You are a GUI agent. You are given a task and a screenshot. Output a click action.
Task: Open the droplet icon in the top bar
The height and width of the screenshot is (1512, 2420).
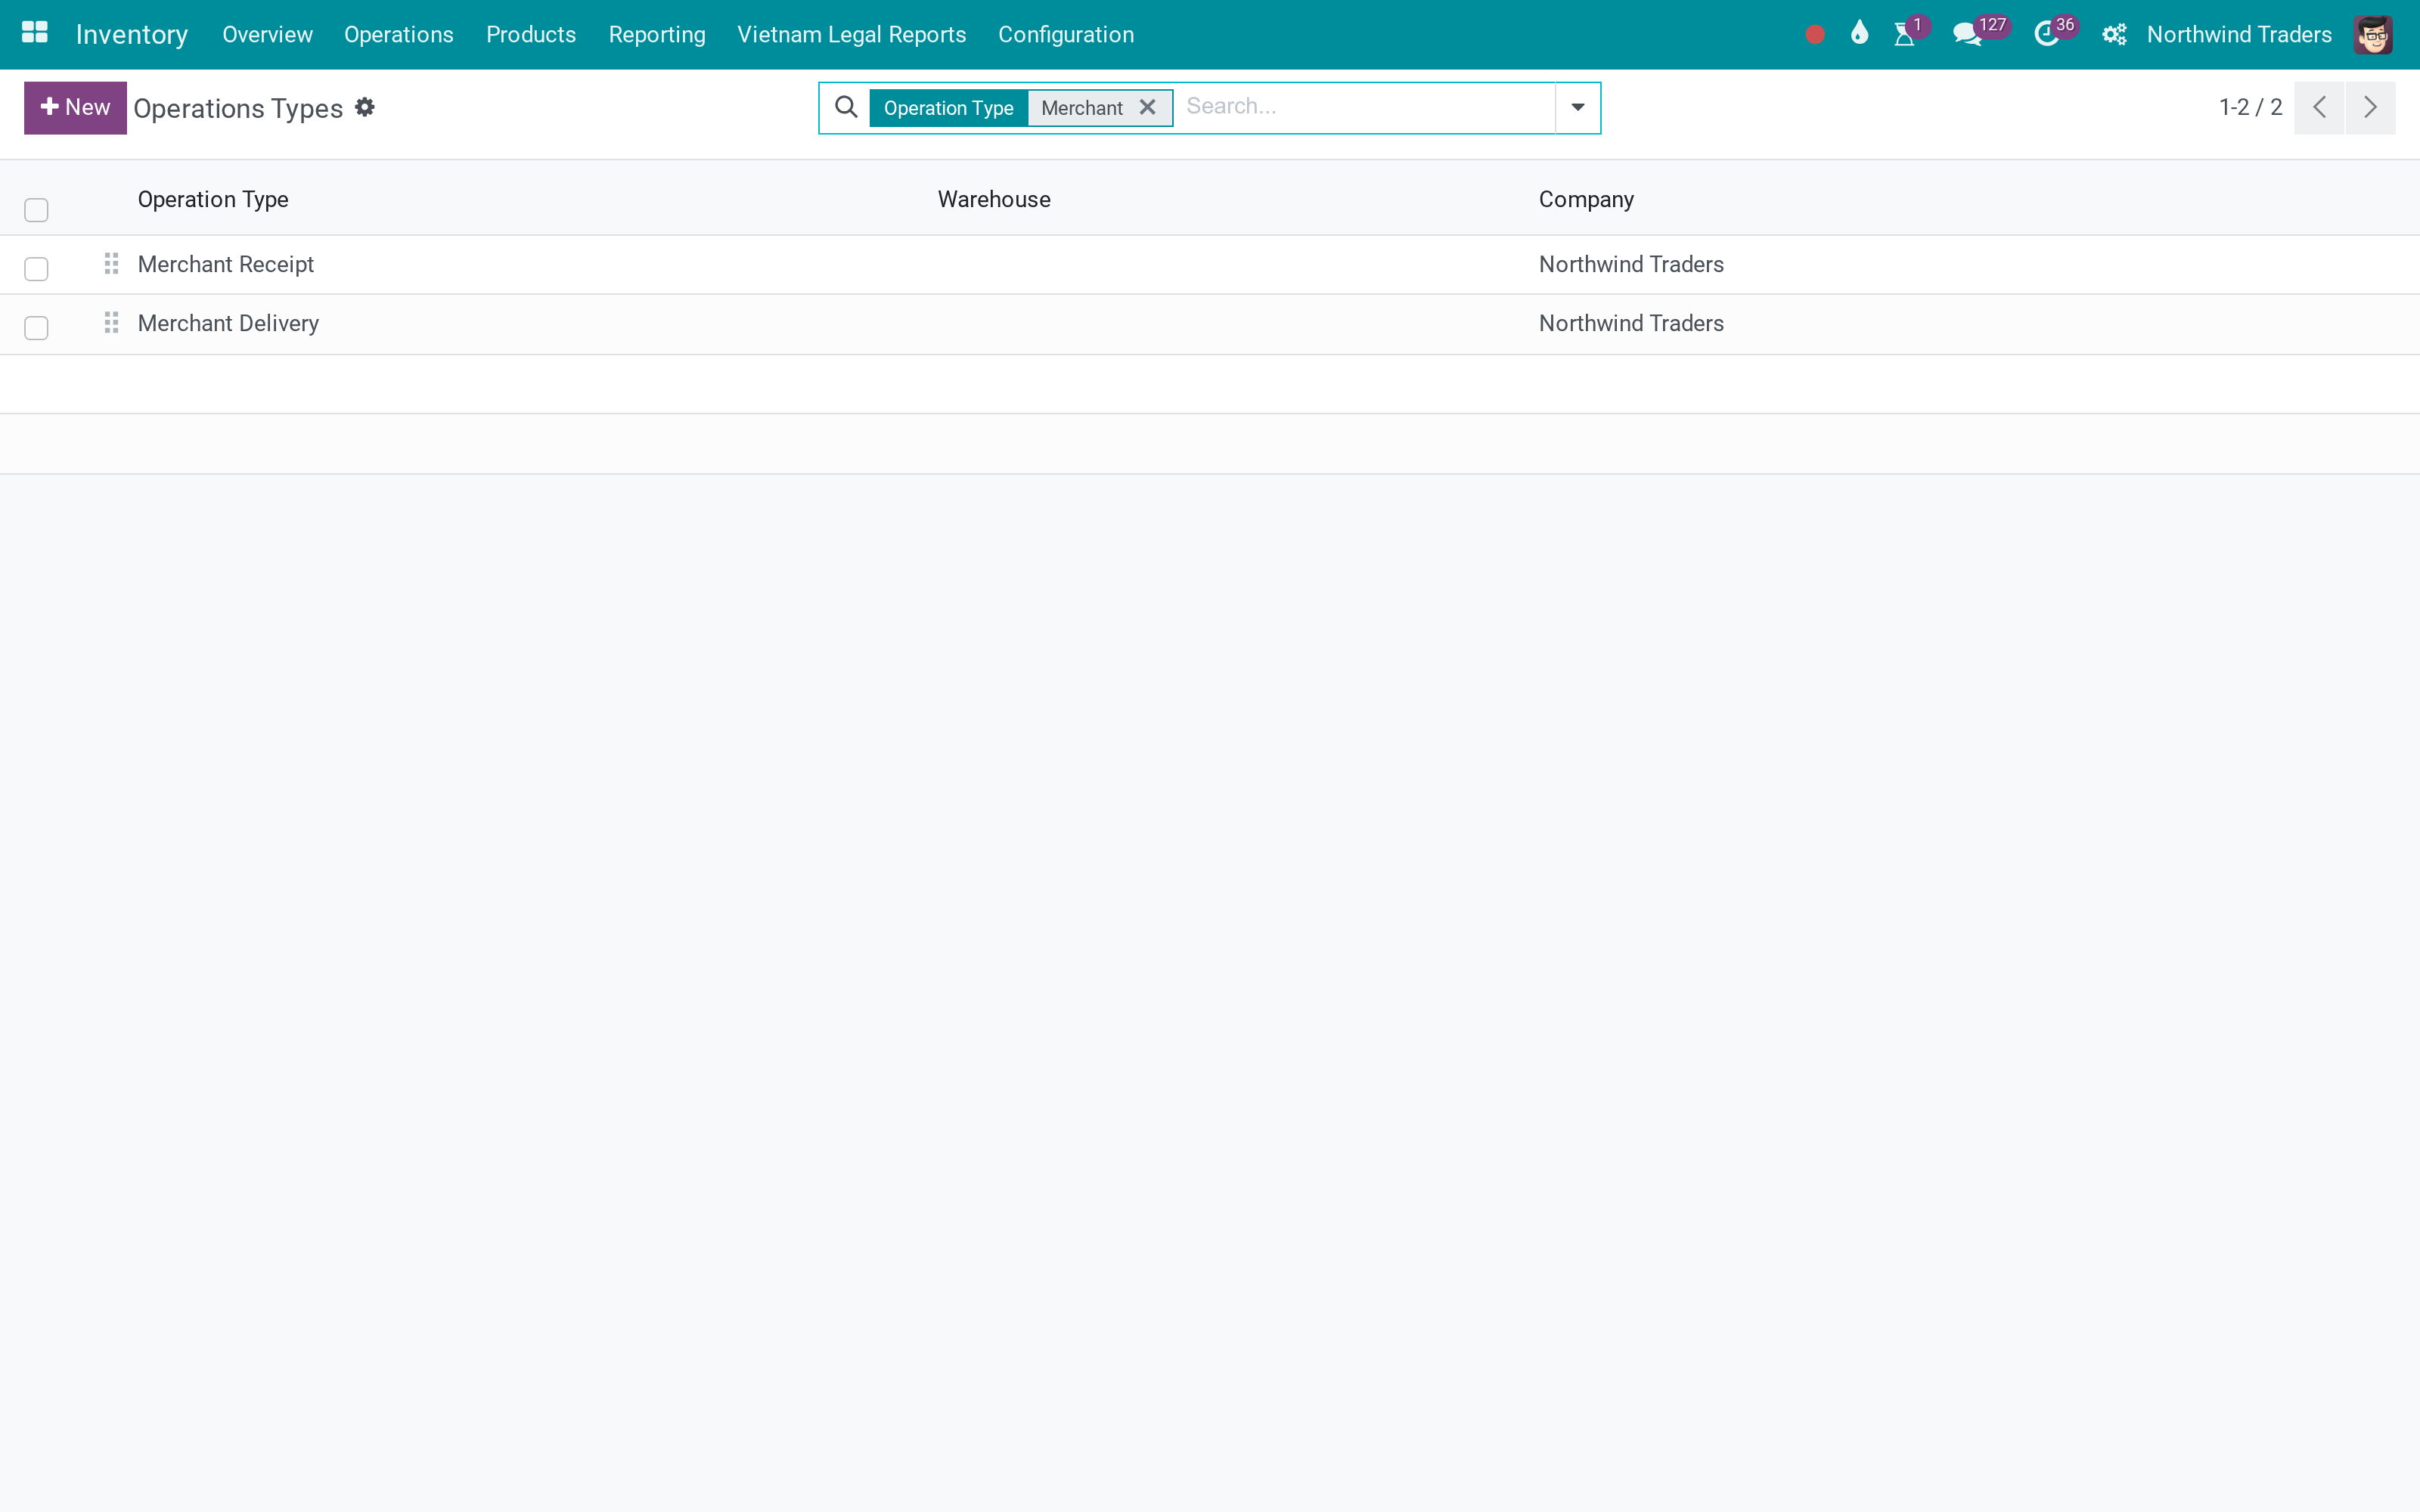[1859, 33]
